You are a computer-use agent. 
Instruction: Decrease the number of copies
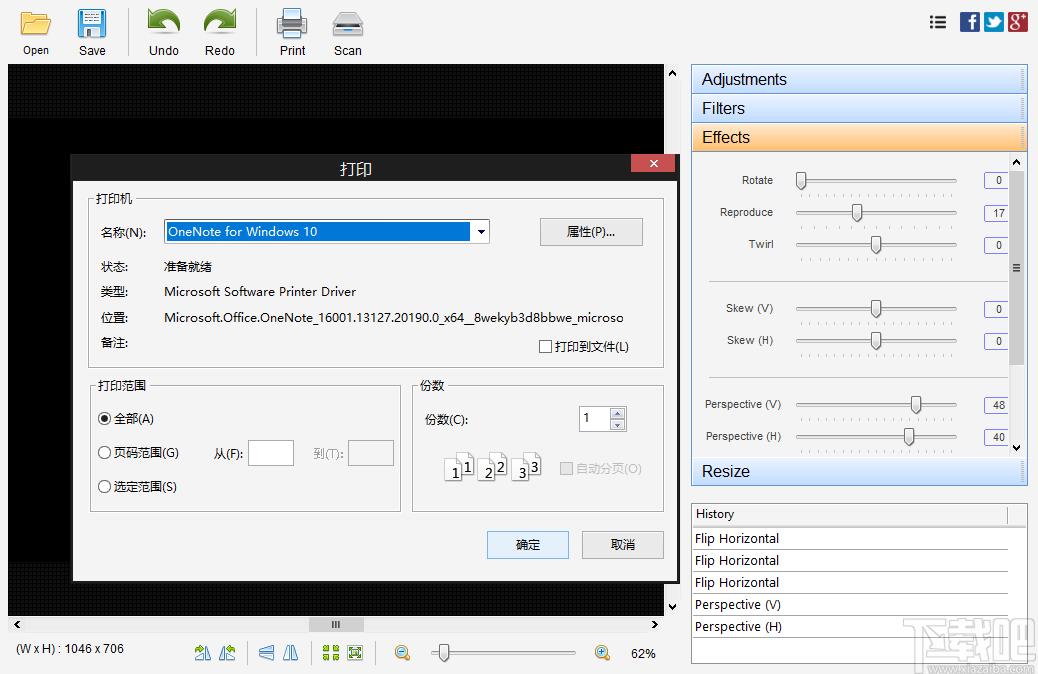pos(617,424)
